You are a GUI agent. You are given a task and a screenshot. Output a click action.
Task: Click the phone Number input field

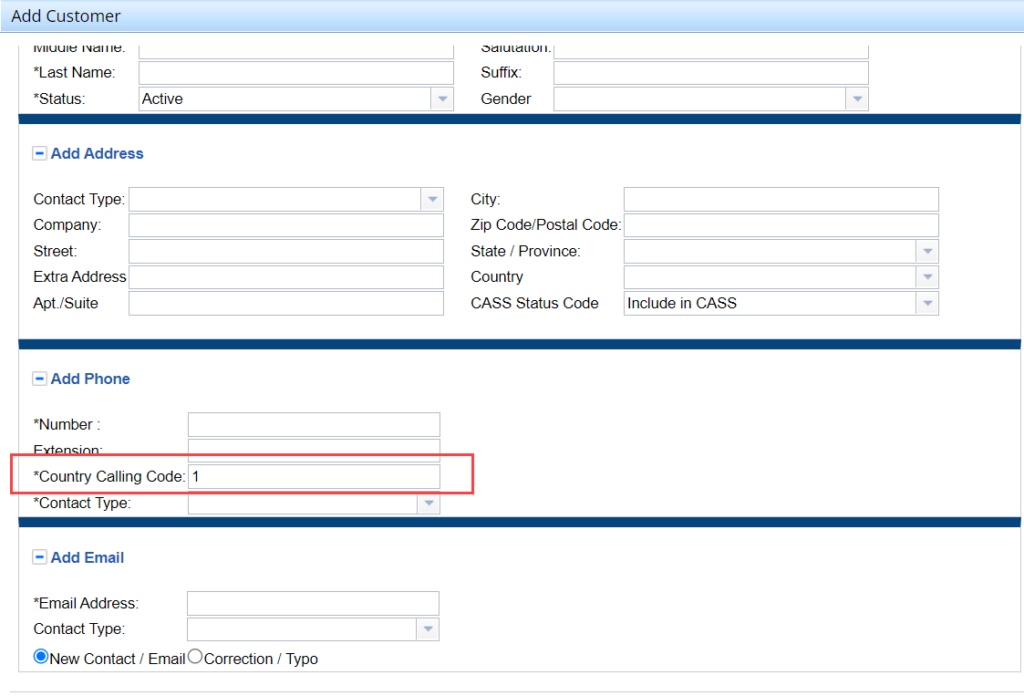[x=314, y=425]
